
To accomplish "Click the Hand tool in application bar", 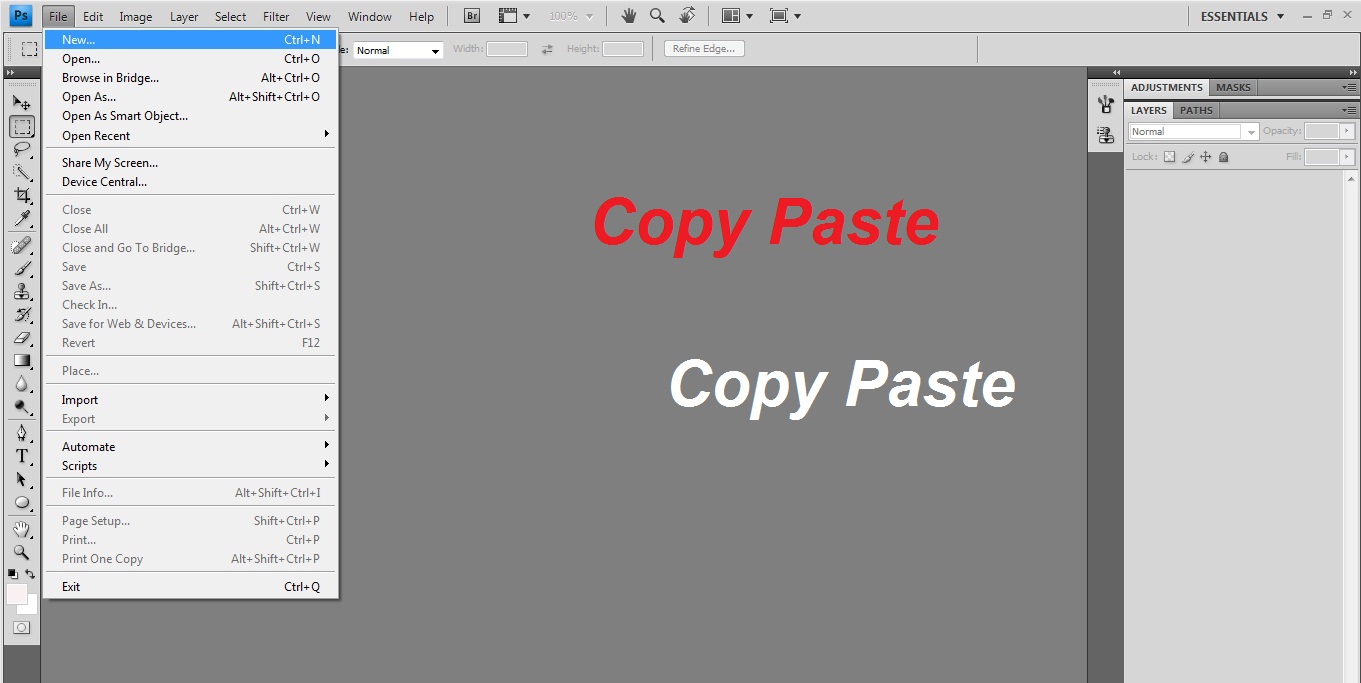I will [628, 16].
